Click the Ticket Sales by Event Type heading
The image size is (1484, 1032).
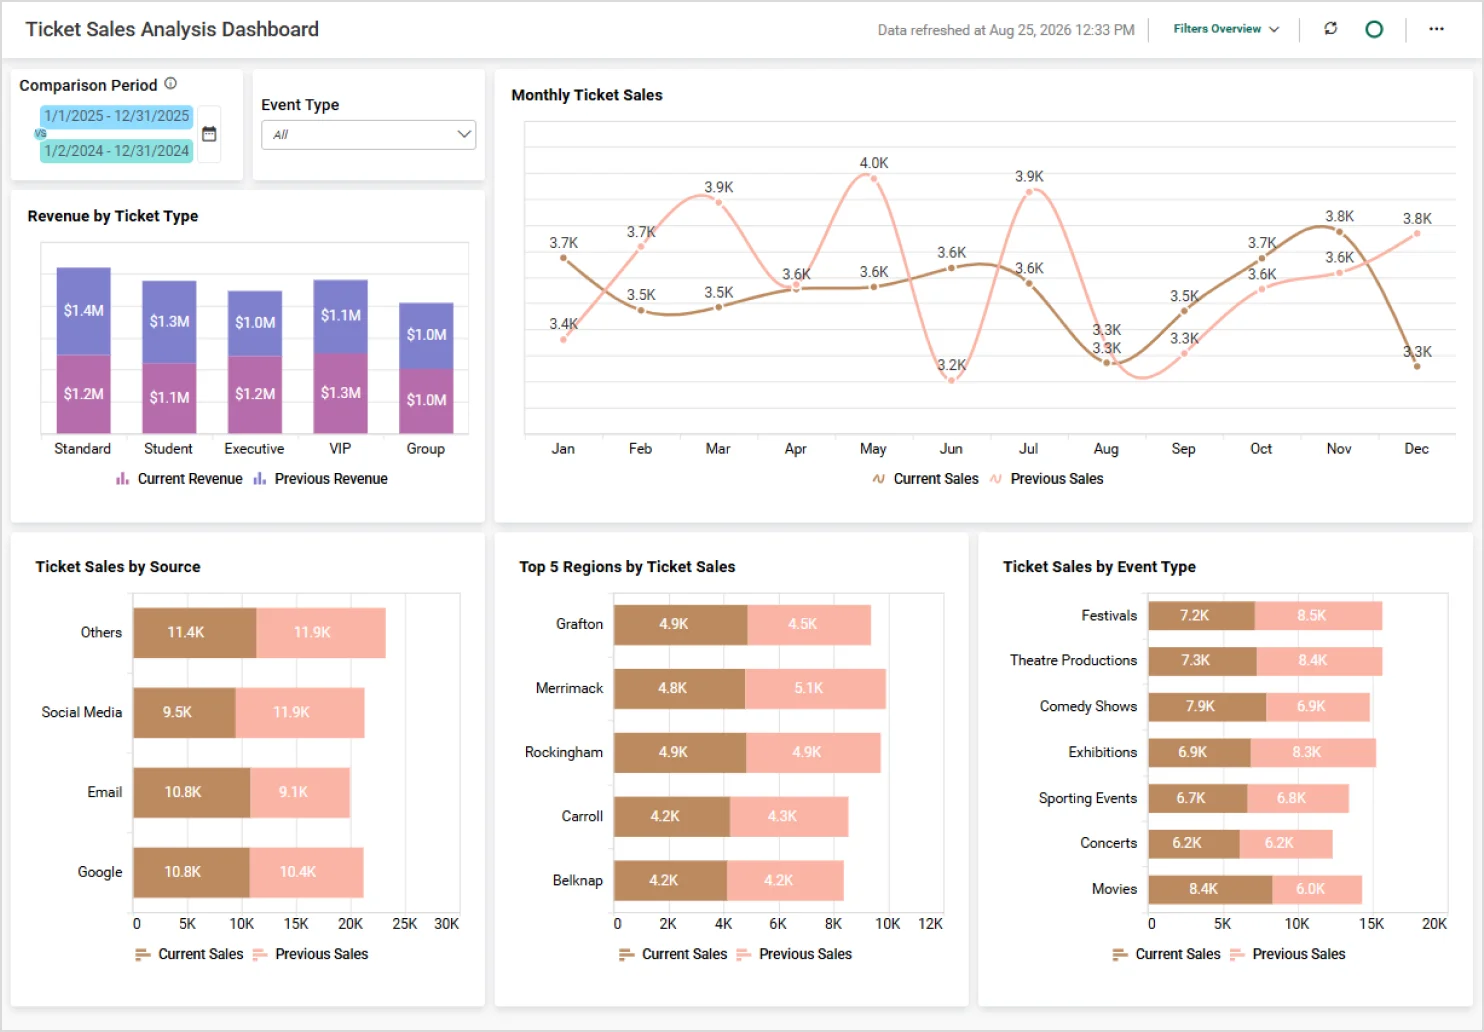1099,567
